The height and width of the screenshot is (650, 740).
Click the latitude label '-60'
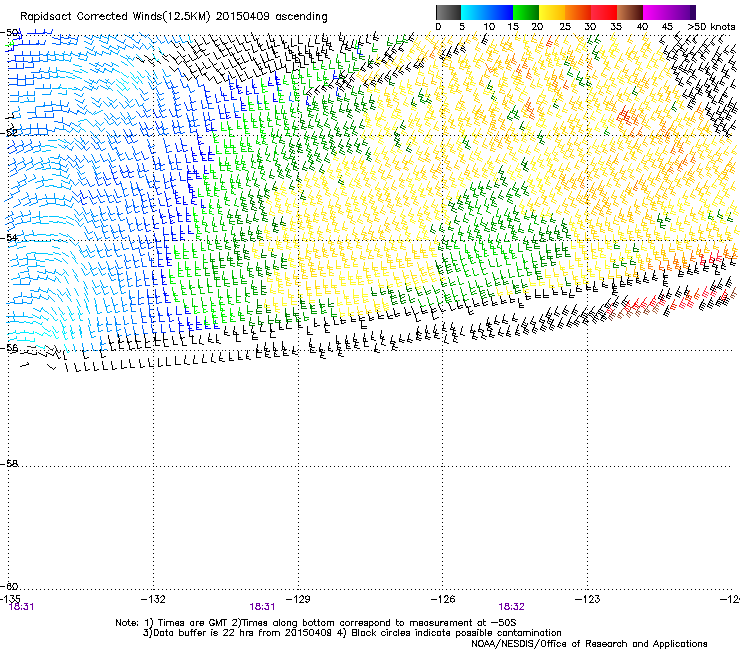[9, 586]
